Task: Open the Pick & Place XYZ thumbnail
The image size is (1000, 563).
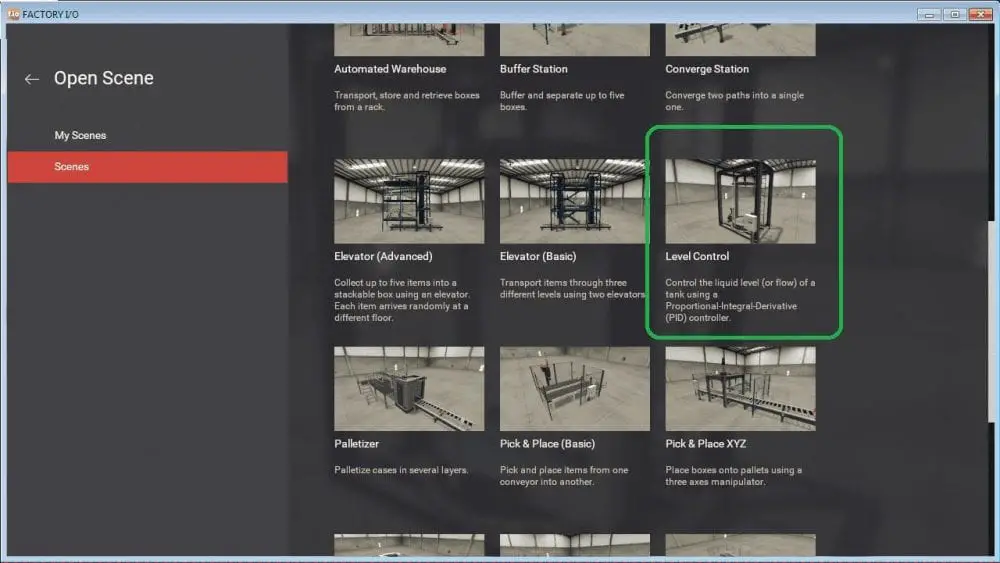Action: 740,388
